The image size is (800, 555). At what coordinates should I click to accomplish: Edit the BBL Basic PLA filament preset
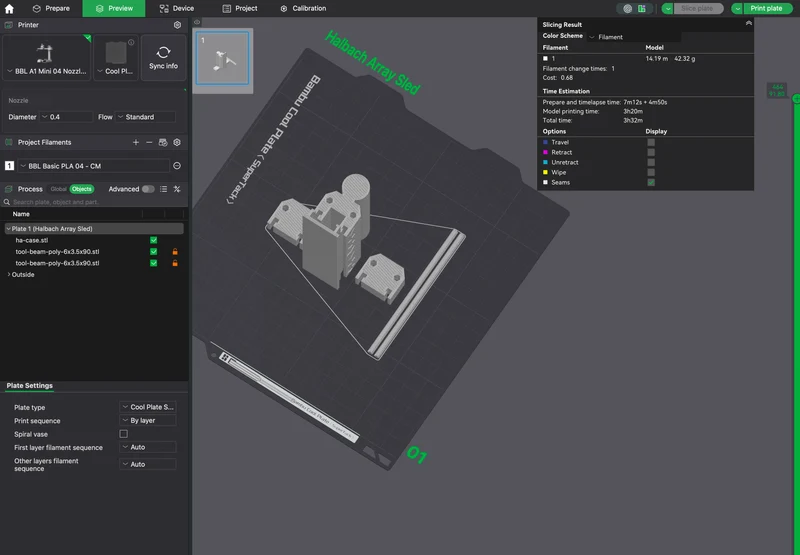[x=177, y=166]
